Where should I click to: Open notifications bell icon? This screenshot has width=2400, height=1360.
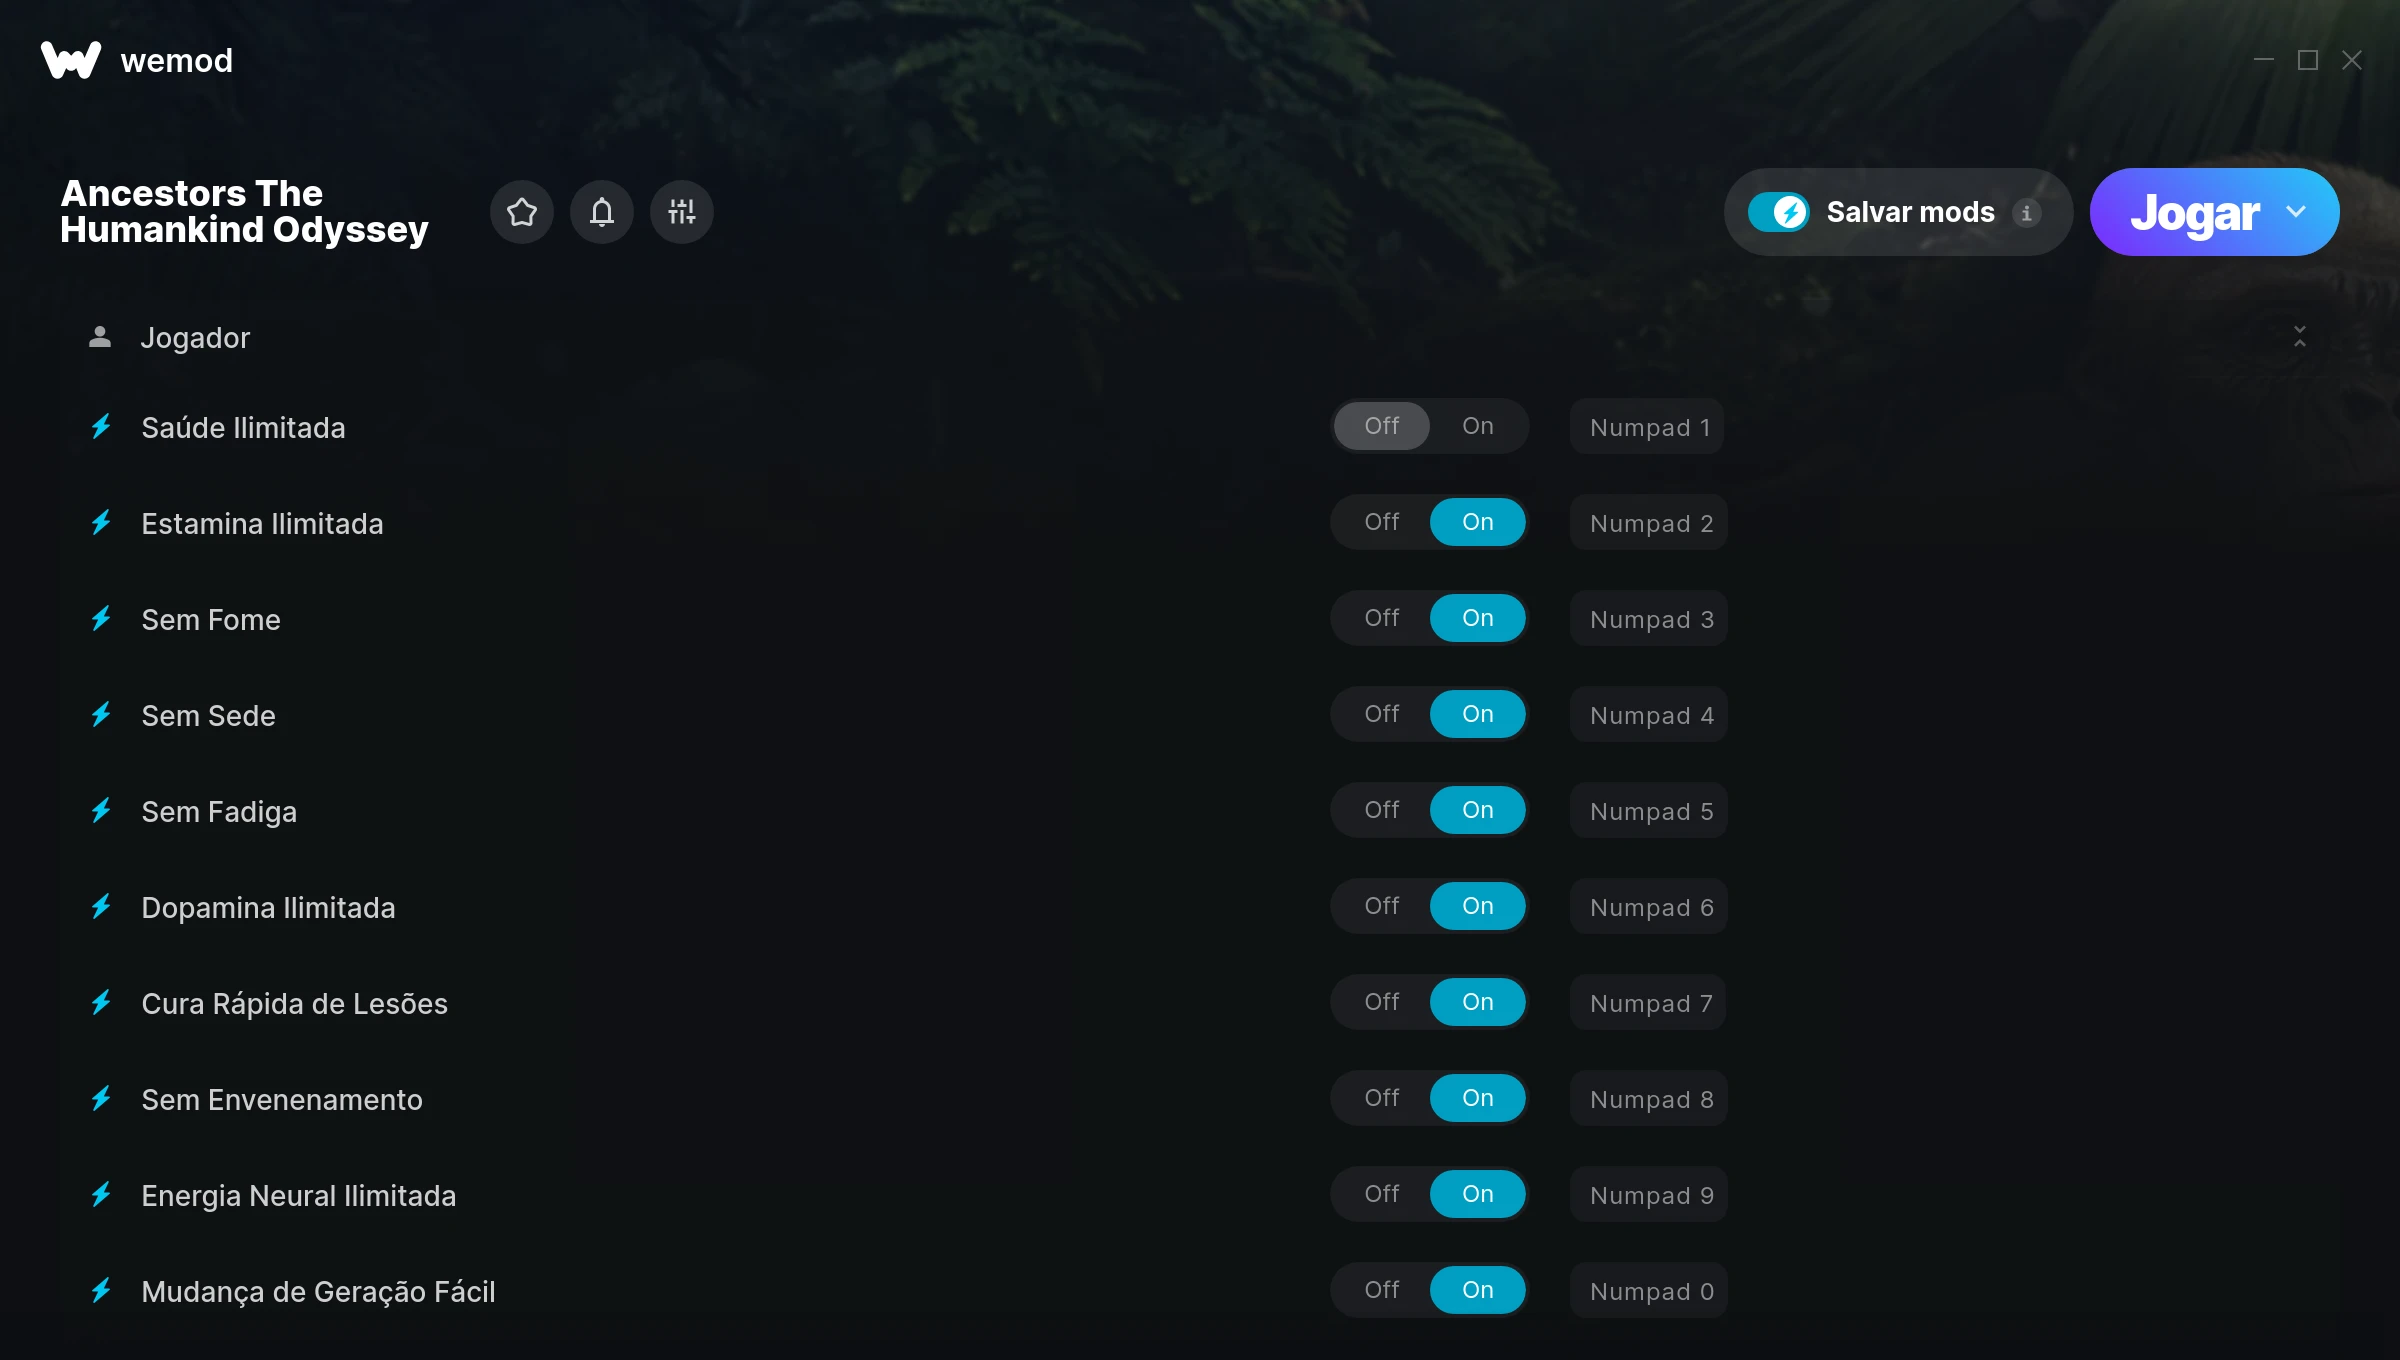point(602,212)
